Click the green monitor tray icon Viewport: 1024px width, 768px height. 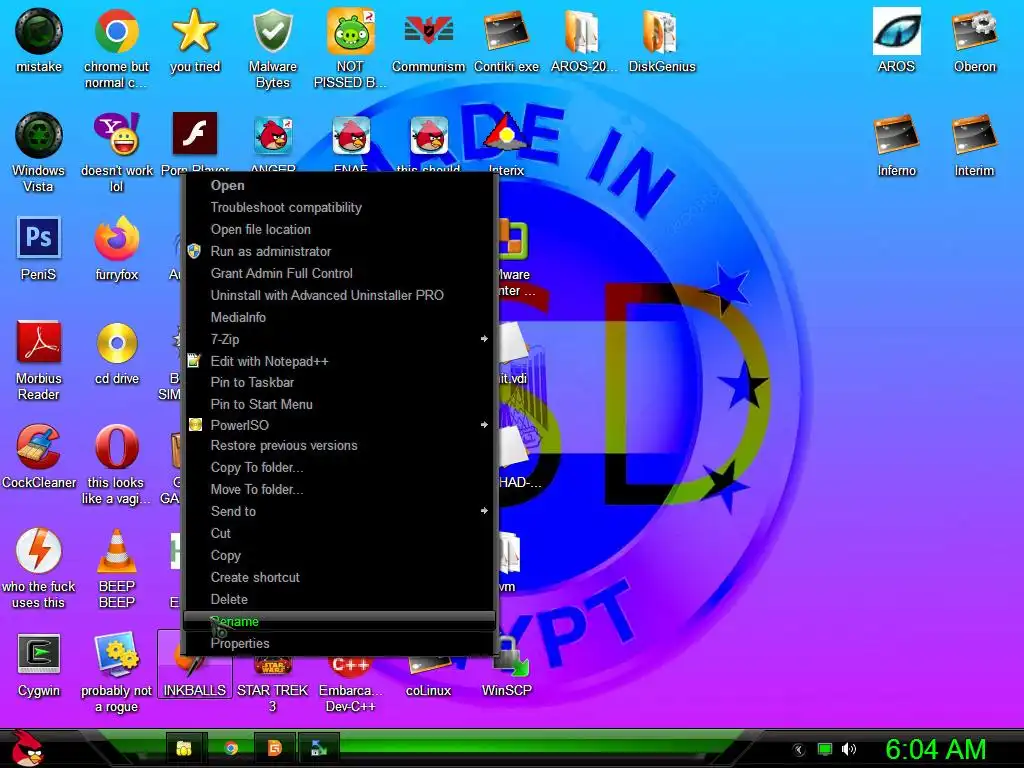[825, 750]
